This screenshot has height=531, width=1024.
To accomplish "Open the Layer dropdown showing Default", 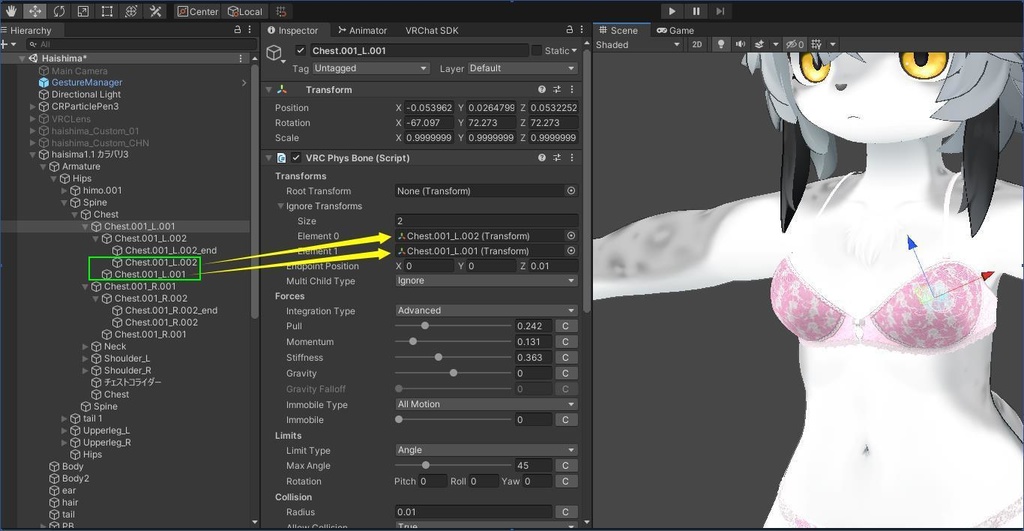I will pos(522,68).
